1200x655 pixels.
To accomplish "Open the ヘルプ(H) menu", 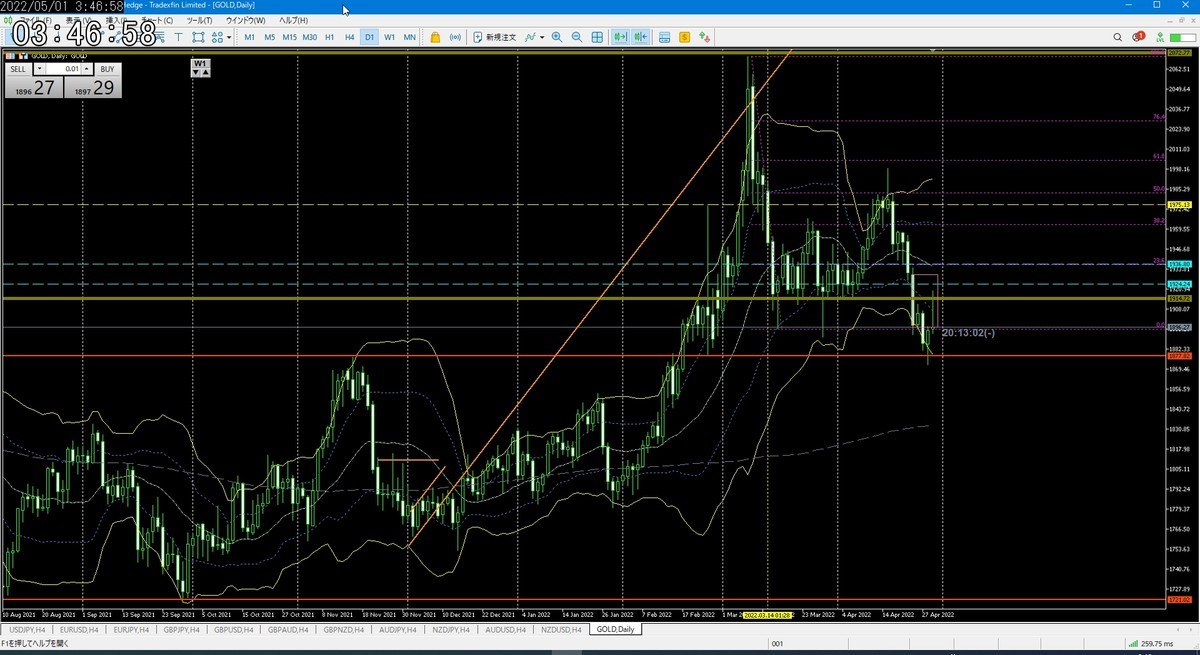I will (x=293, y=20).
